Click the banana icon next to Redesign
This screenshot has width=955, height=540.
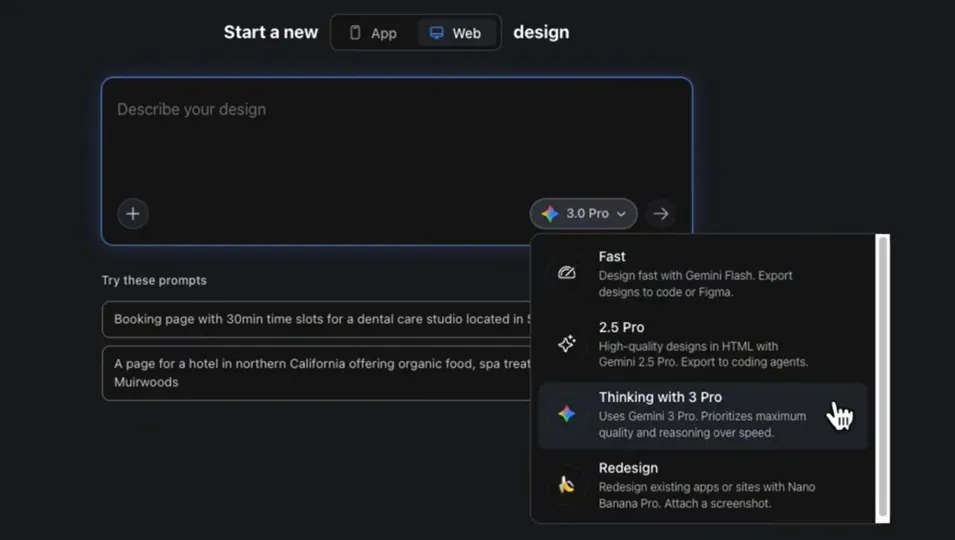[566, 485]
